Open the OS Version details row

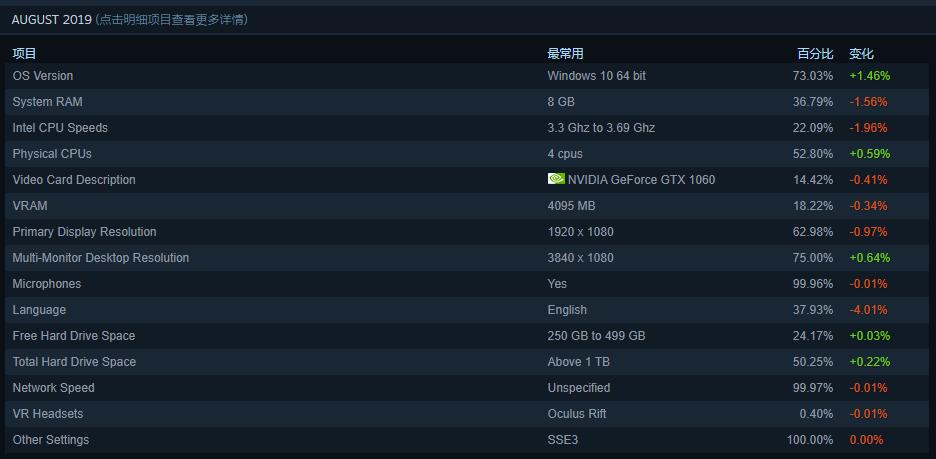[x=468, y=76]
